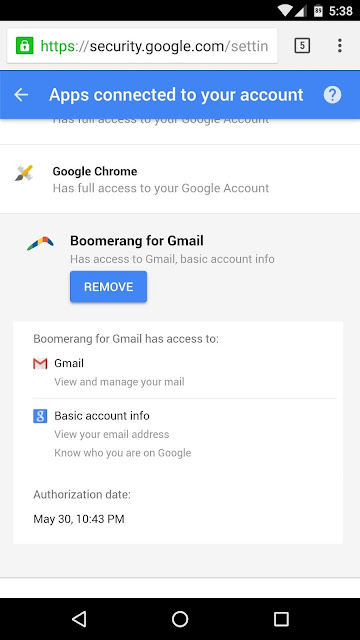Image resolution: width=360 pixels, height=640 pixels.
Task: Tap the green secure lock icon
Action: (24, 46)
